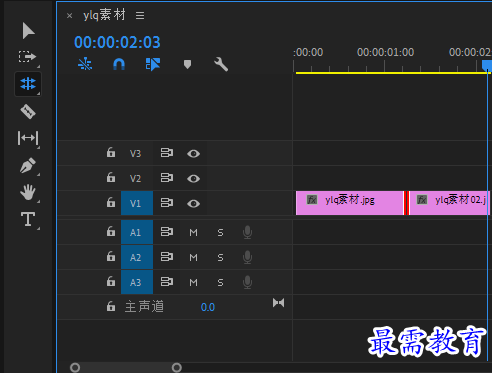Toggle timeline Snap magnet icon
Viewport: 492px width, 373px height.
119,64
